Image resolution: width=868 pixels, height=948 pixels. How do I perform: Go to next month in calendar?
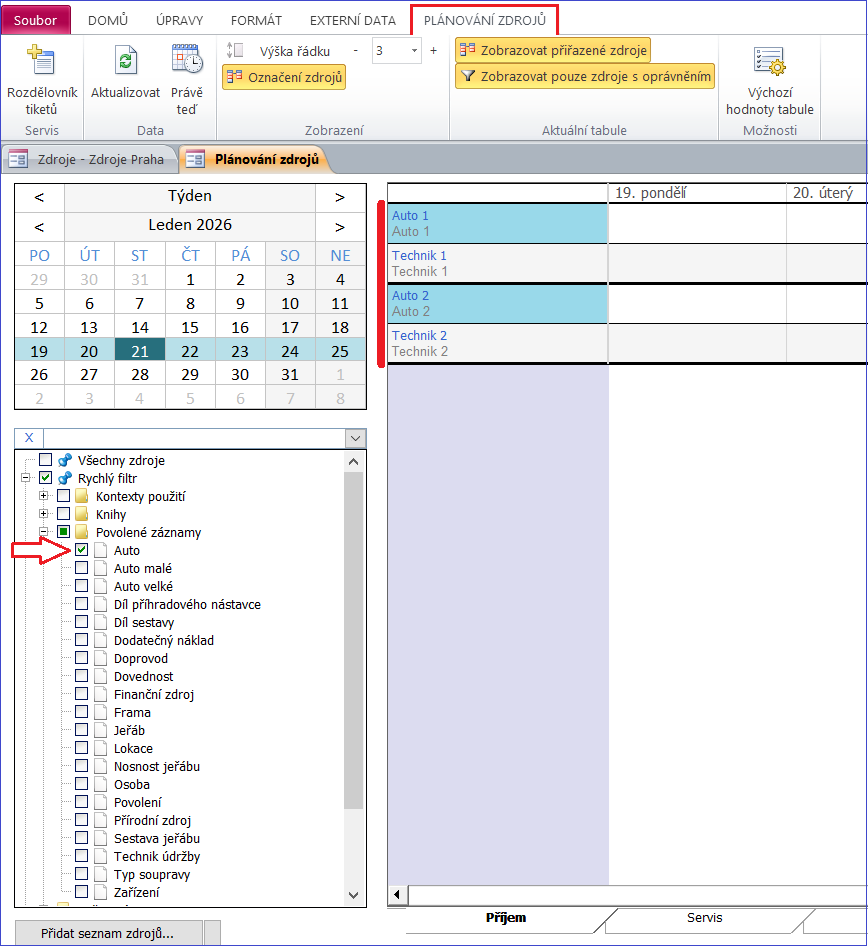(x=340, y=226)
